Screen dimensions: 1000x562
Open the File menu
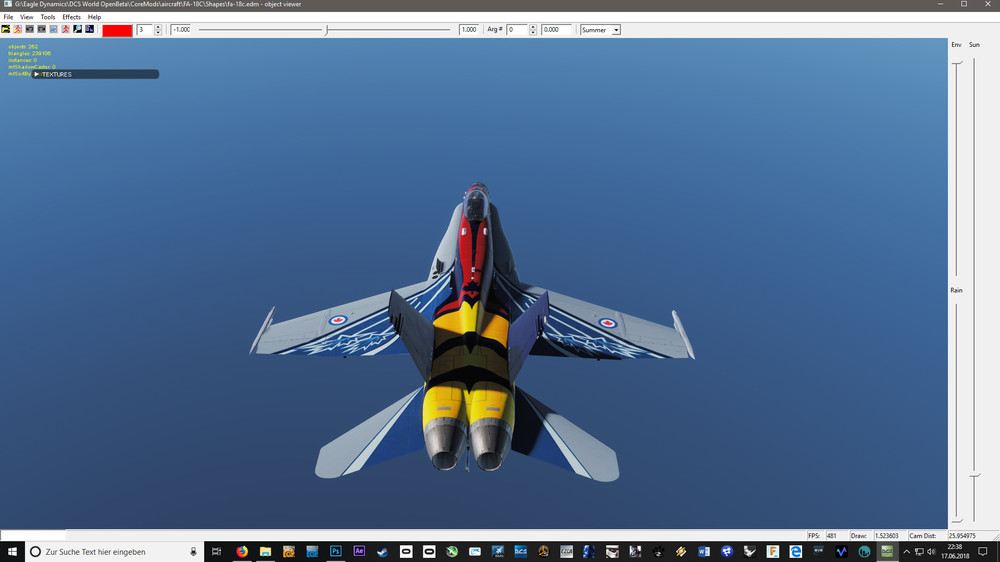(8, 17)
